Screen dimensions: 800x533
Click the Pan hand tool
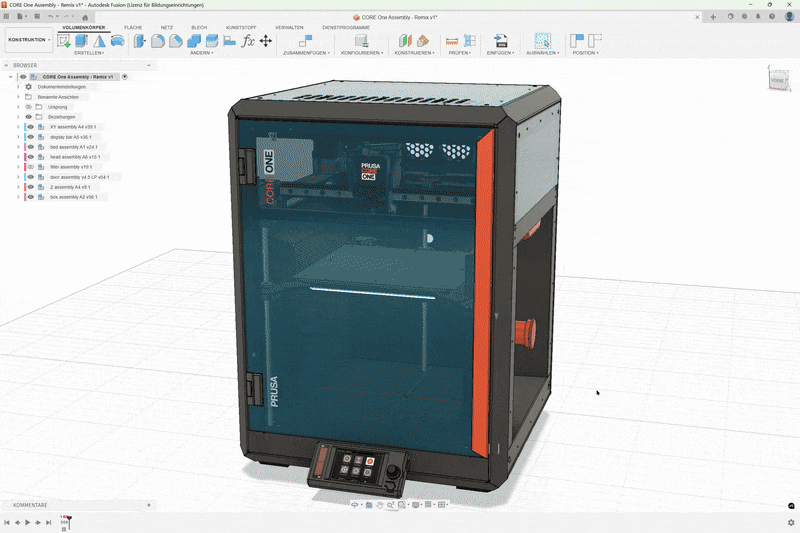[x=380, y=504]
